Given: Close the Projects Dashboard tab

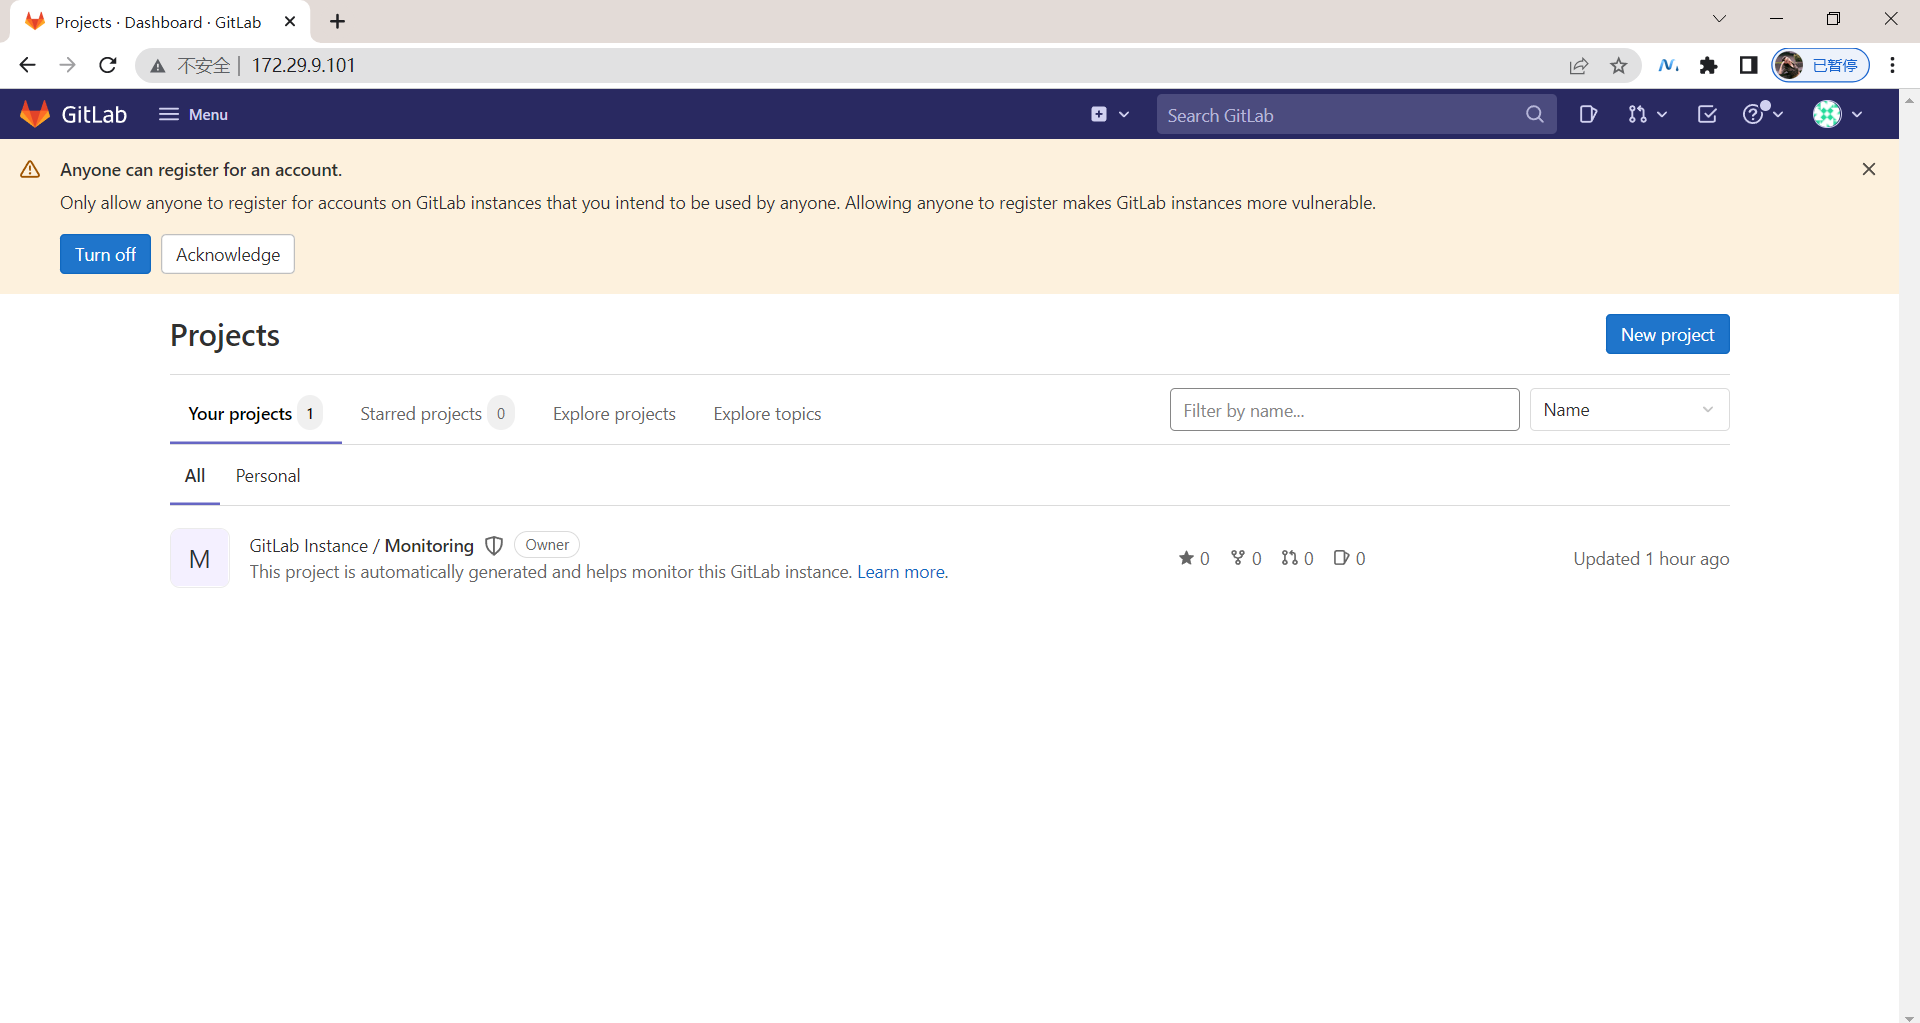Looking at the screenshot, I should click(x=290, y=21).
